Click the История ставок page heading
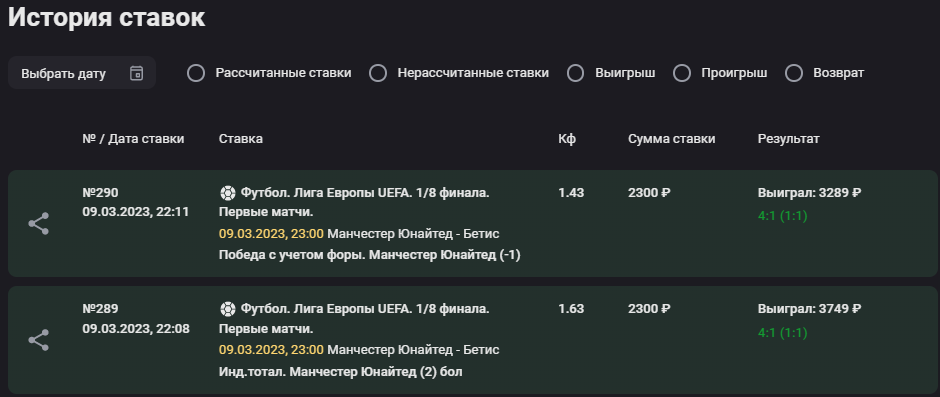This screenshot has height=397, width=940. tap(107, 17)
